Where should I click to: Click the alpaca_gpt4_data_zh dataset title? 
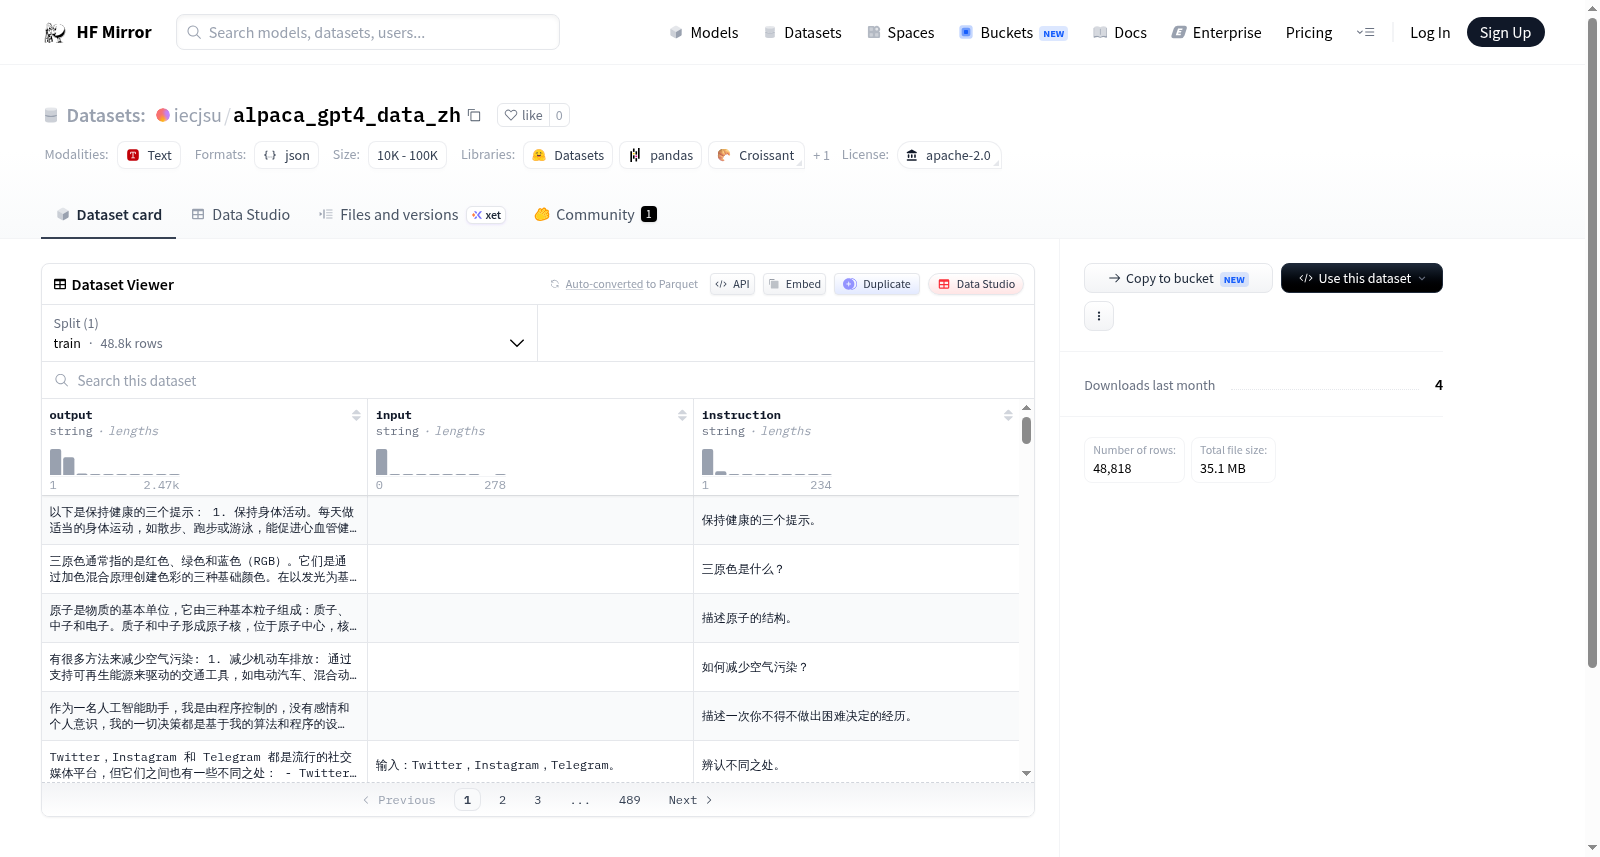[x=347, y=115]
